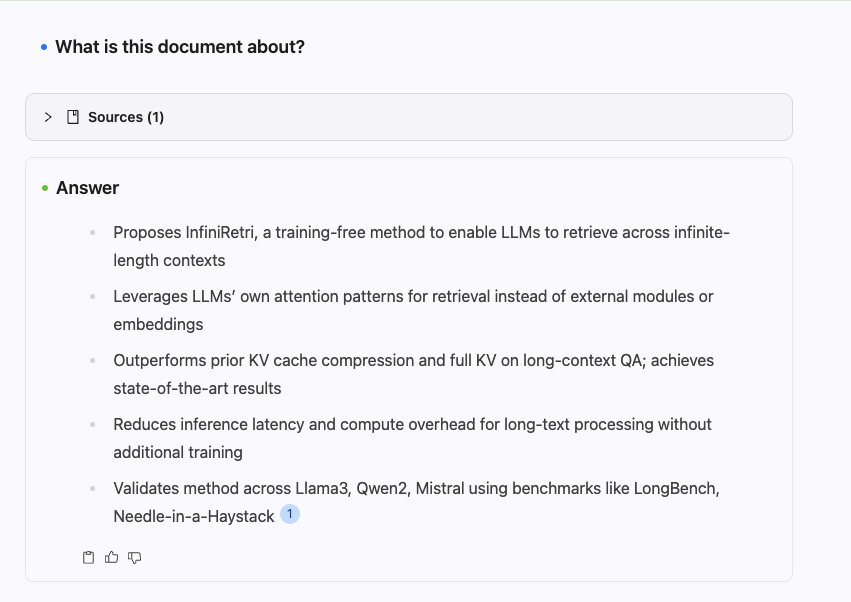Expand the Sources chevron arrow

pos(48,117)
